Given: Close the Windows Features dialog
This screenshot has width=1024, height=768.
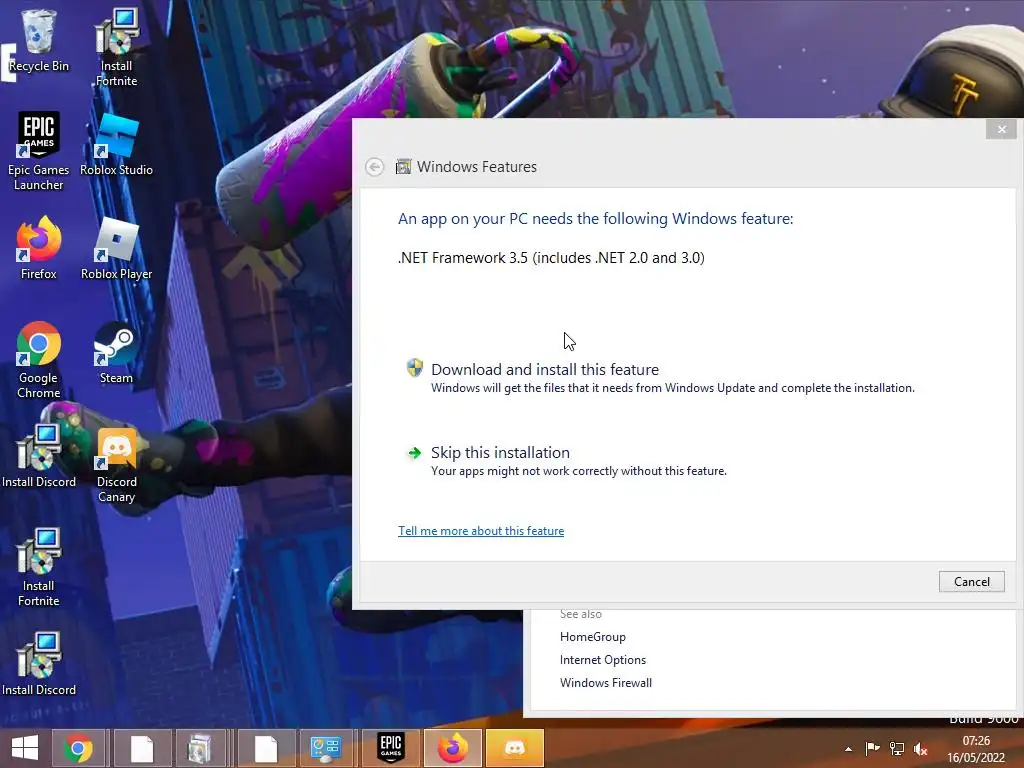Looking at the screenshot, I should click(x=1001, y=129).
